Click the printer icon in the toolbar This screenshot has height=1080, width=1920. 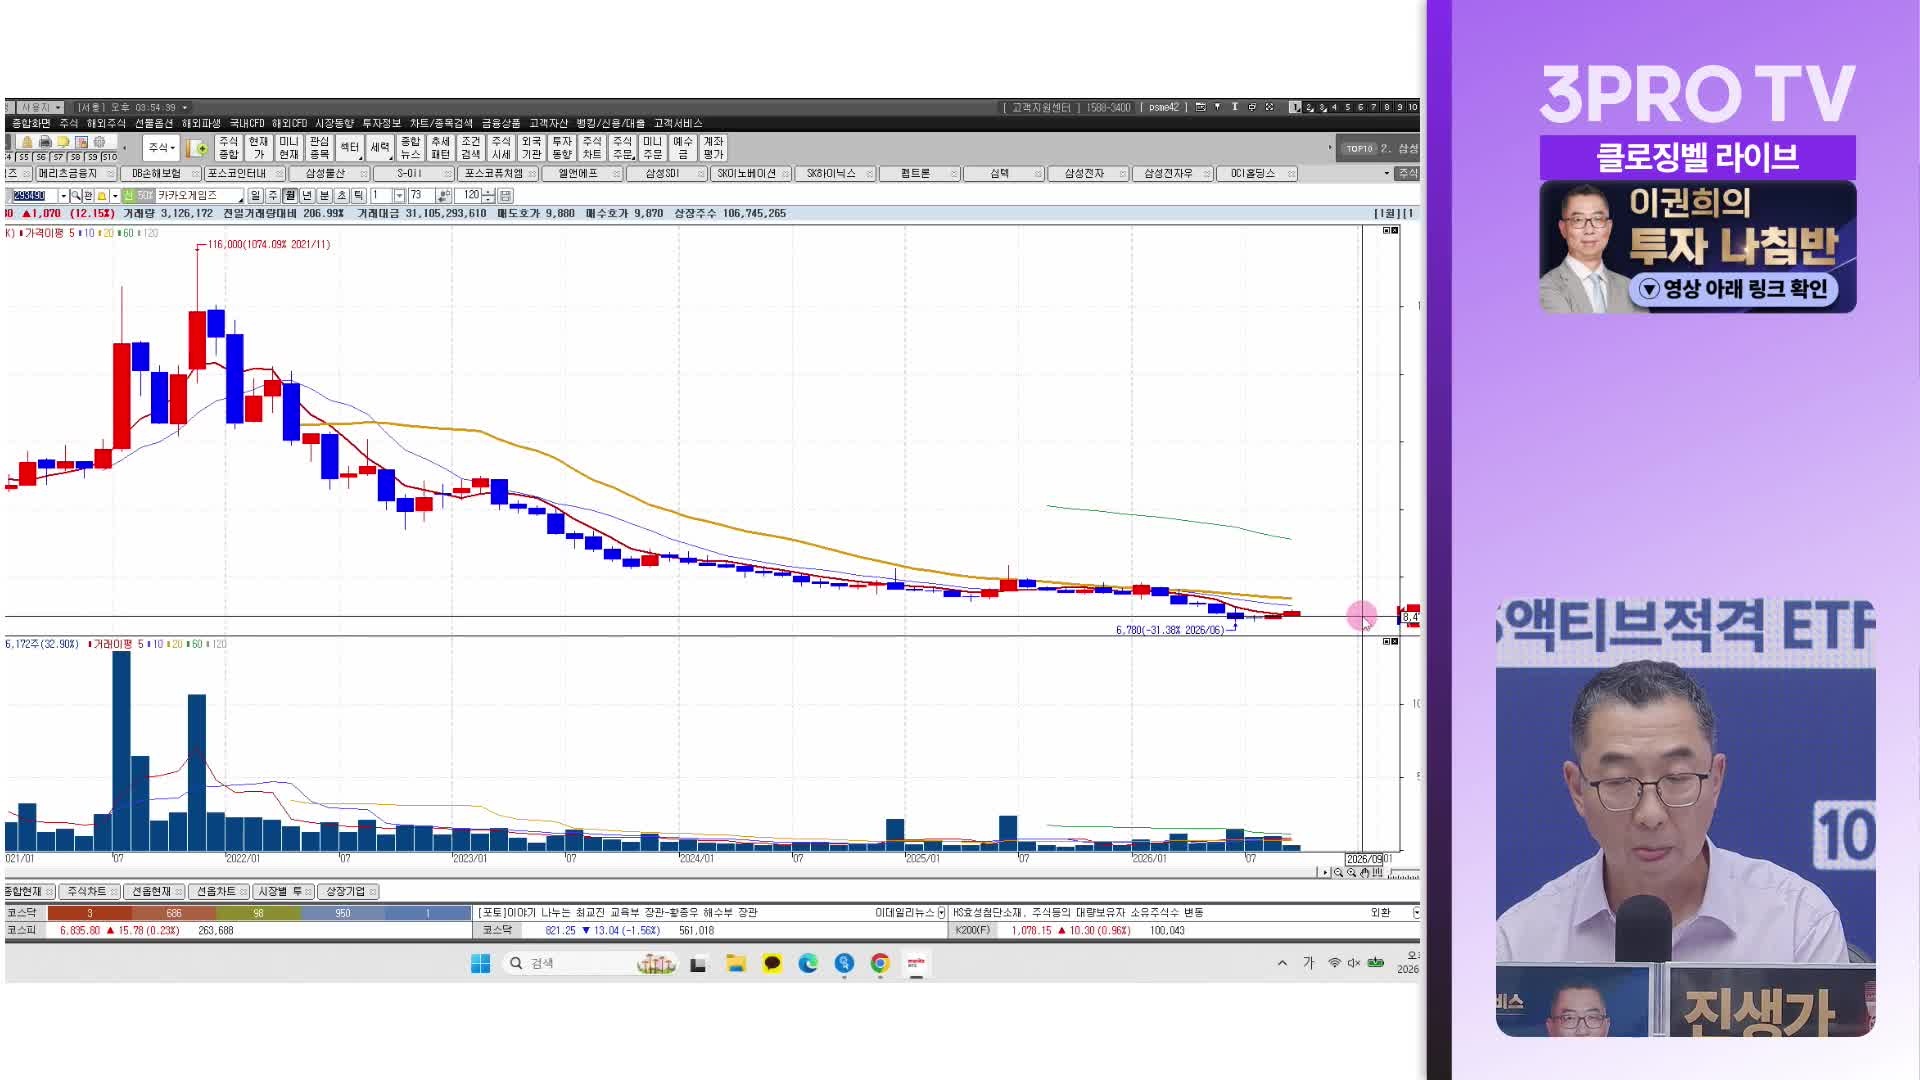45,142
